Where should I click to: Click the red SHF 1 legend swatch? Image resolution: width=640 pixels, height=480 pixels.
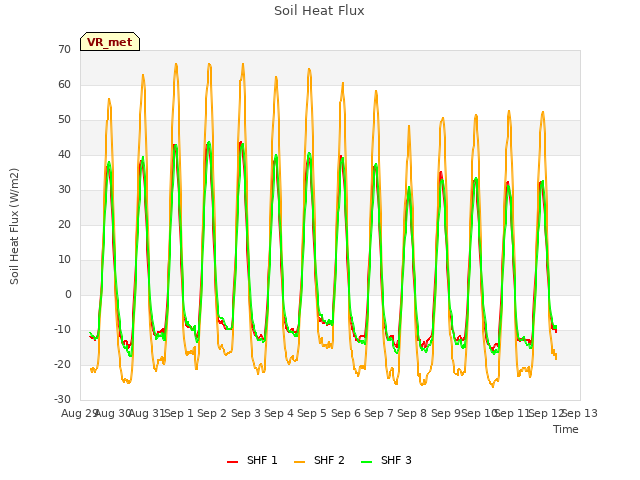232,462
